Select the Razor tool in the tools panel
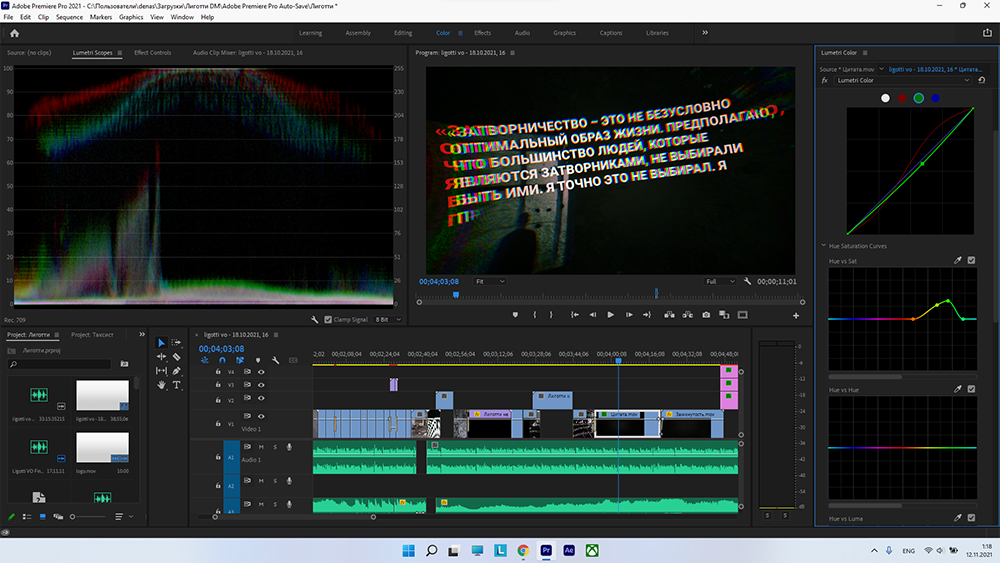This screenshot has width=1000, height=563. (x=177, y=356)
